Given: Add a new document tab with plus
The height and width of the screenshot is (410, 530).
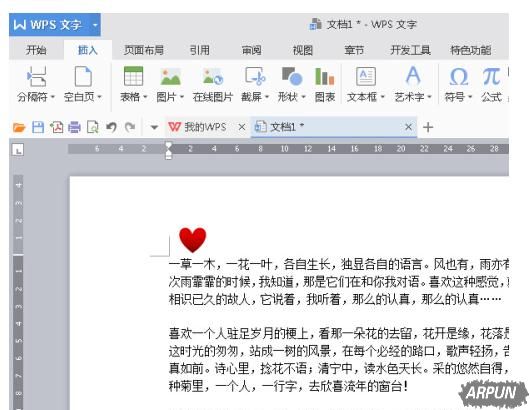Looking at the screenshot, I should click(x=428, y=127).
